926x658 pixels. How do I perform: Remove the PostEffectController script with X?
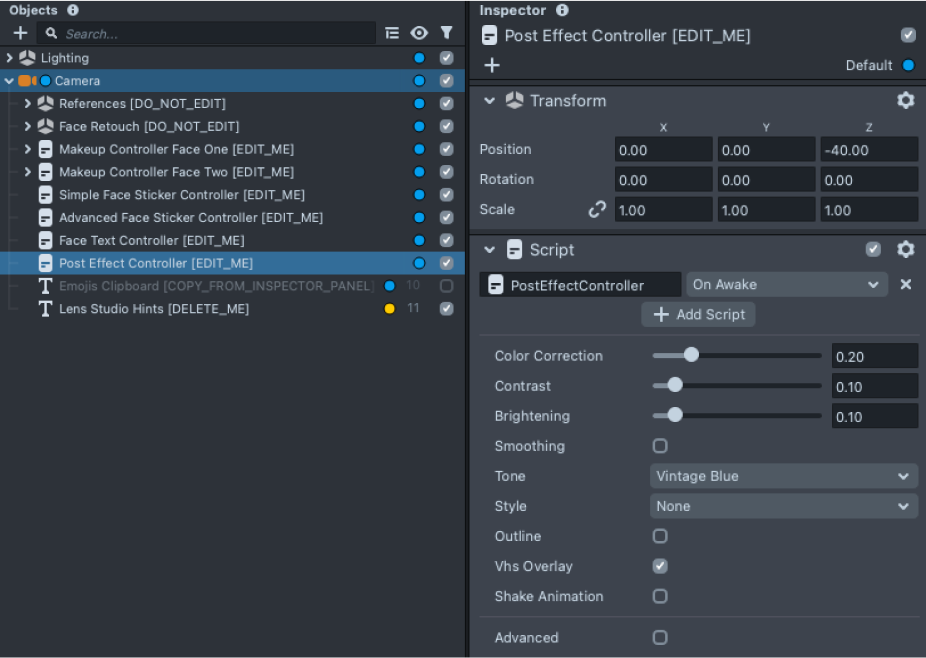pos(905,284)
